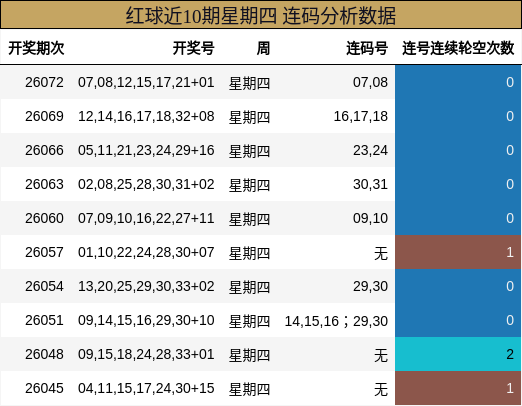
Task: Click cyan 2 cell in row 26048
Action: click(x=458, y=354)
